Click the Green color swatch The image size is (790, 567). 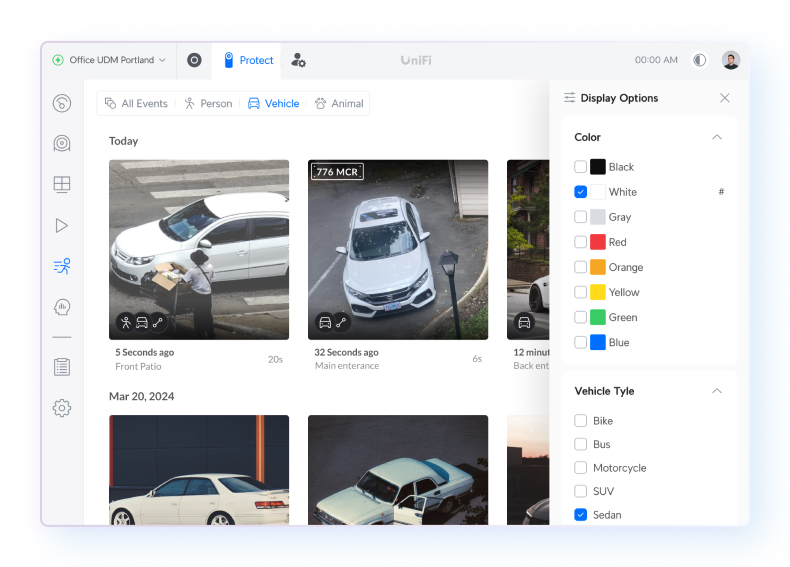point(598,318)
